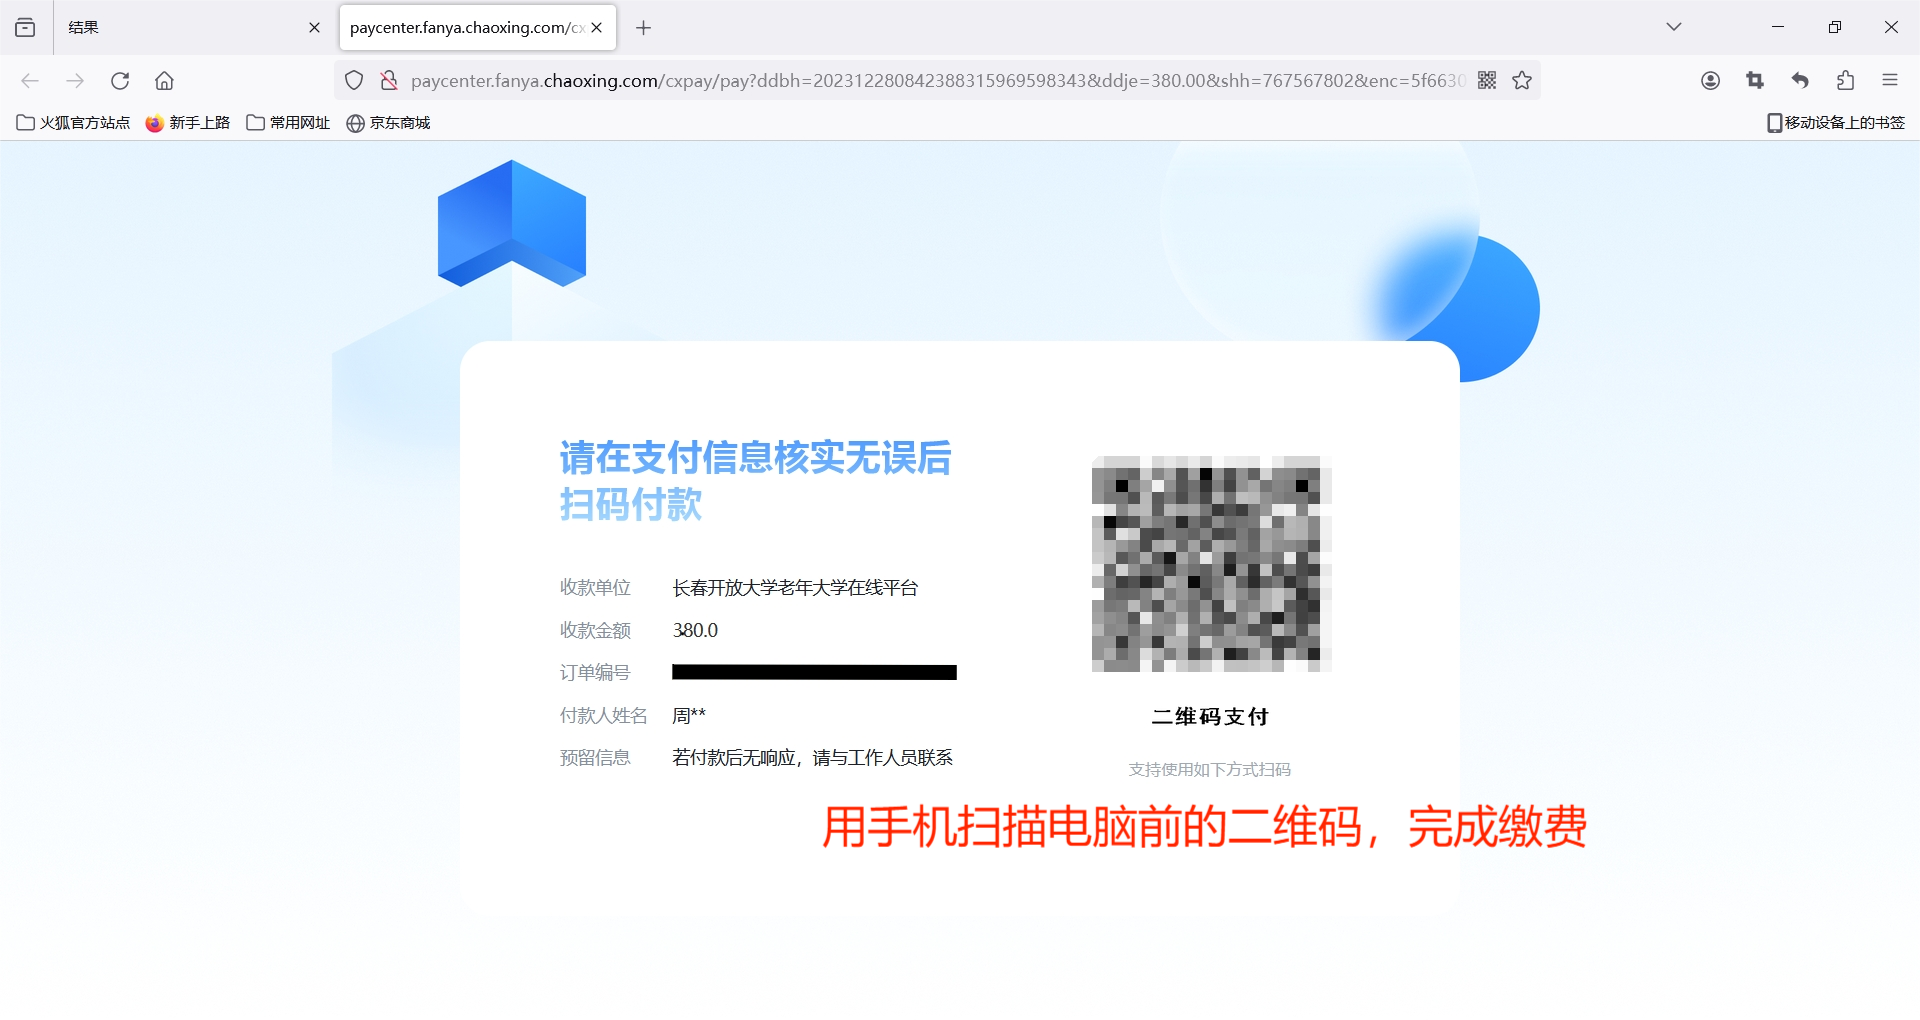The width and height of the screenshot is (1920, 1020).
Task: Open 常用网址 bookmark folder
Action: (x=288, y=123)
